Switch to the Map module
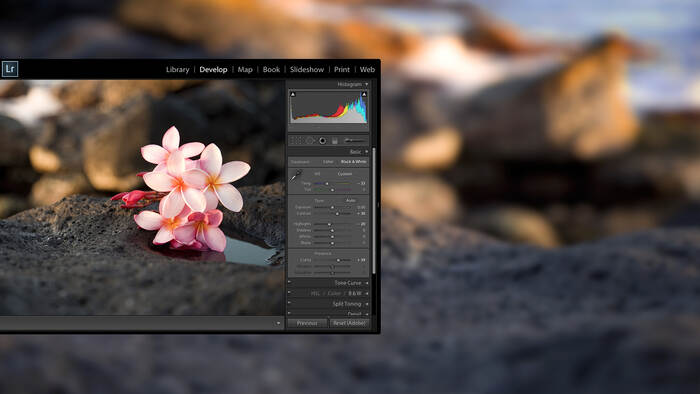The image size is (700, 394). [x=245, y=69]
